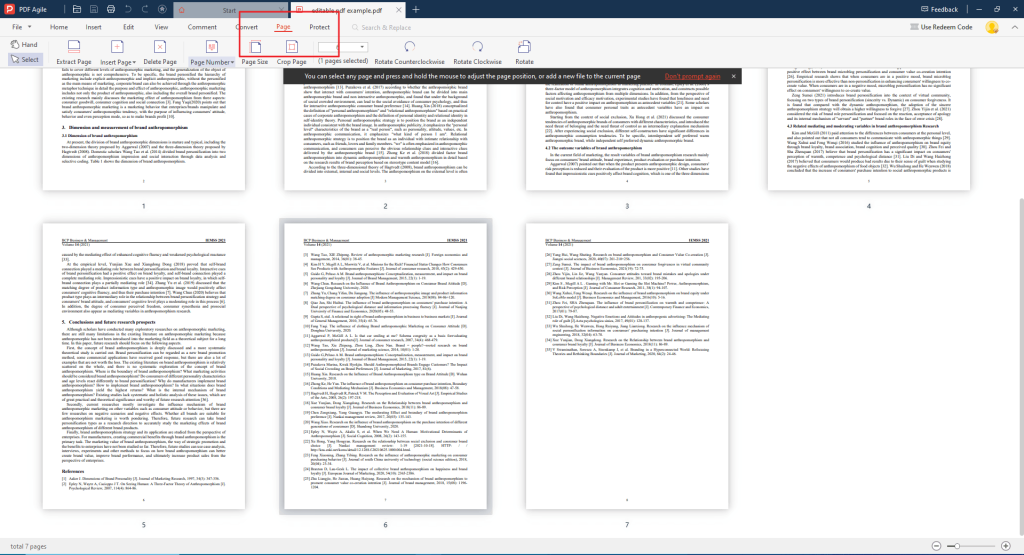The image size is (1024, 555).
Task: Click the yellow user avatar icon
Action: (992, 27)
